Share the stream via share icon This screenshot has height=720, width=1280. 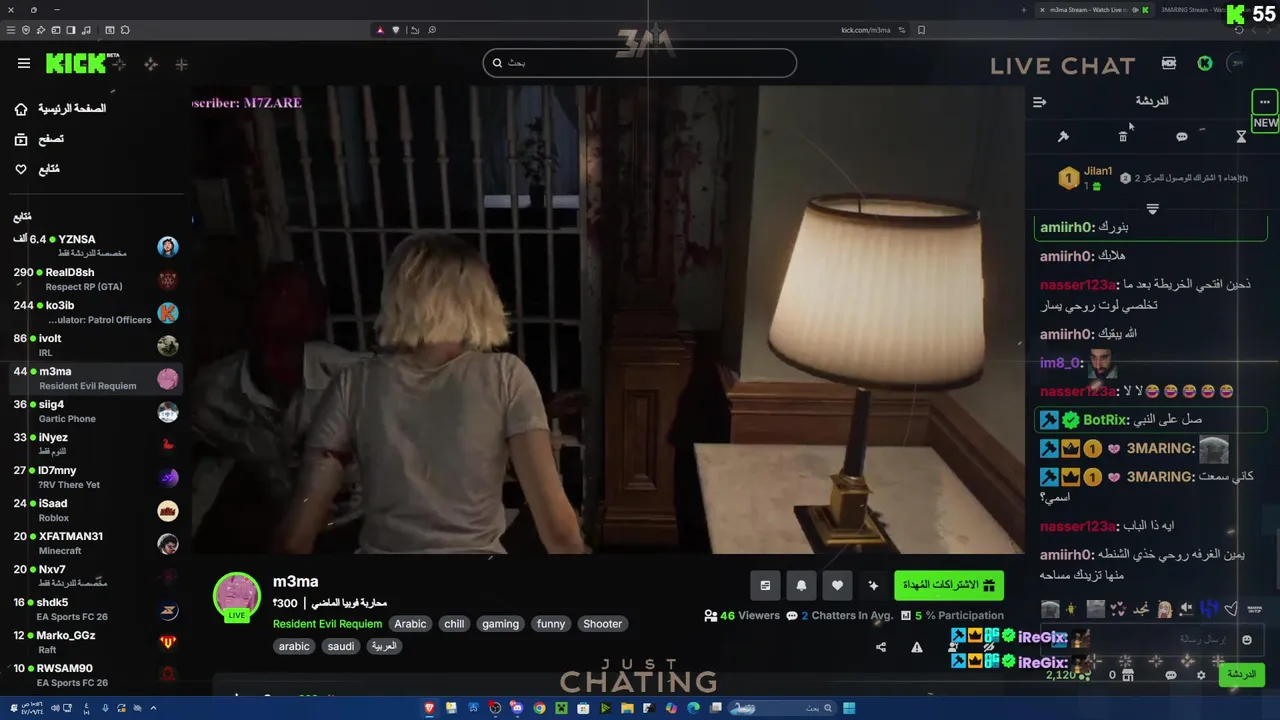coord(881,647)
